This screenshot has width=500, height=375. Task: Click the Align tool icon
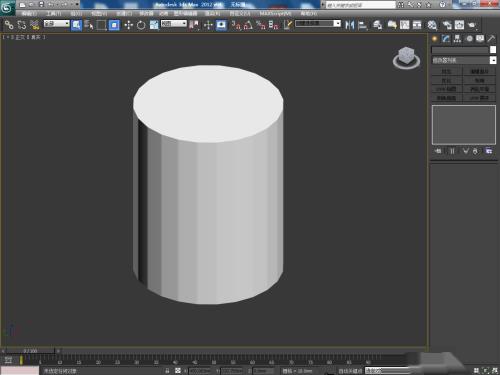[x=362, y=25]
